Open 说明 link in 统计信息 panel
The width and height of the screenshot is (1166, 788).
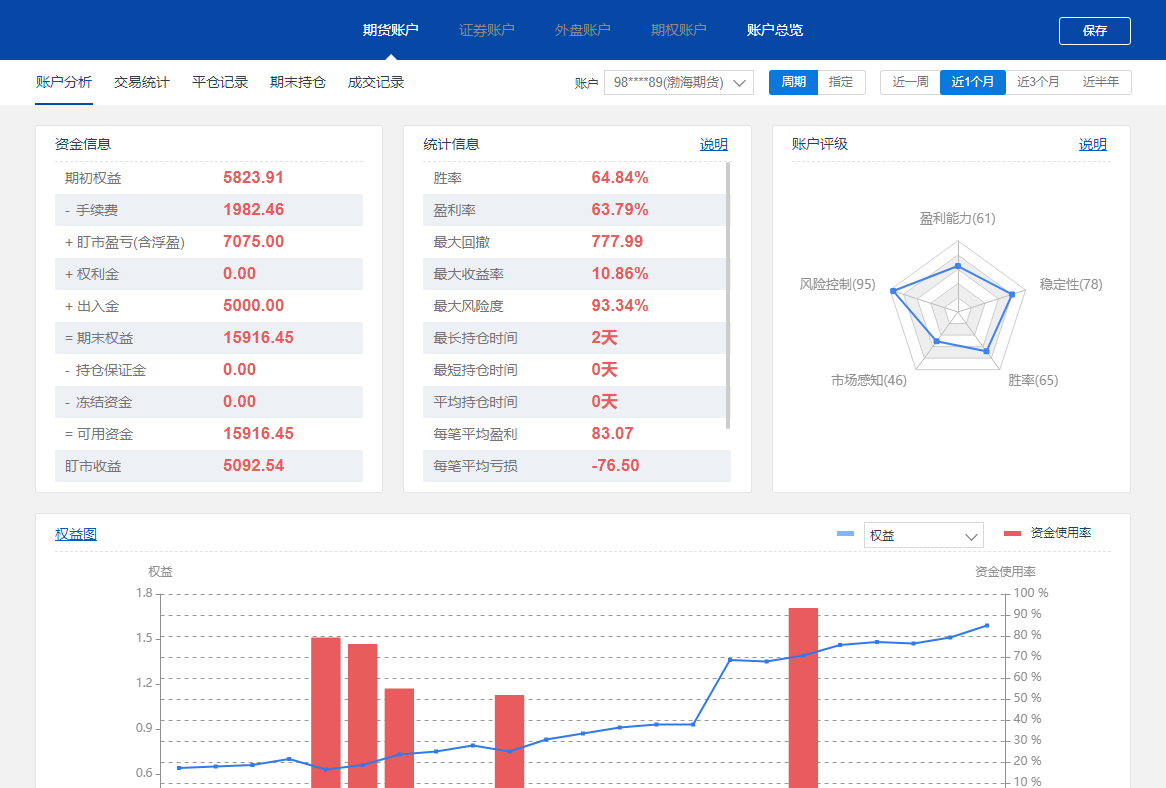click(714, 144)
